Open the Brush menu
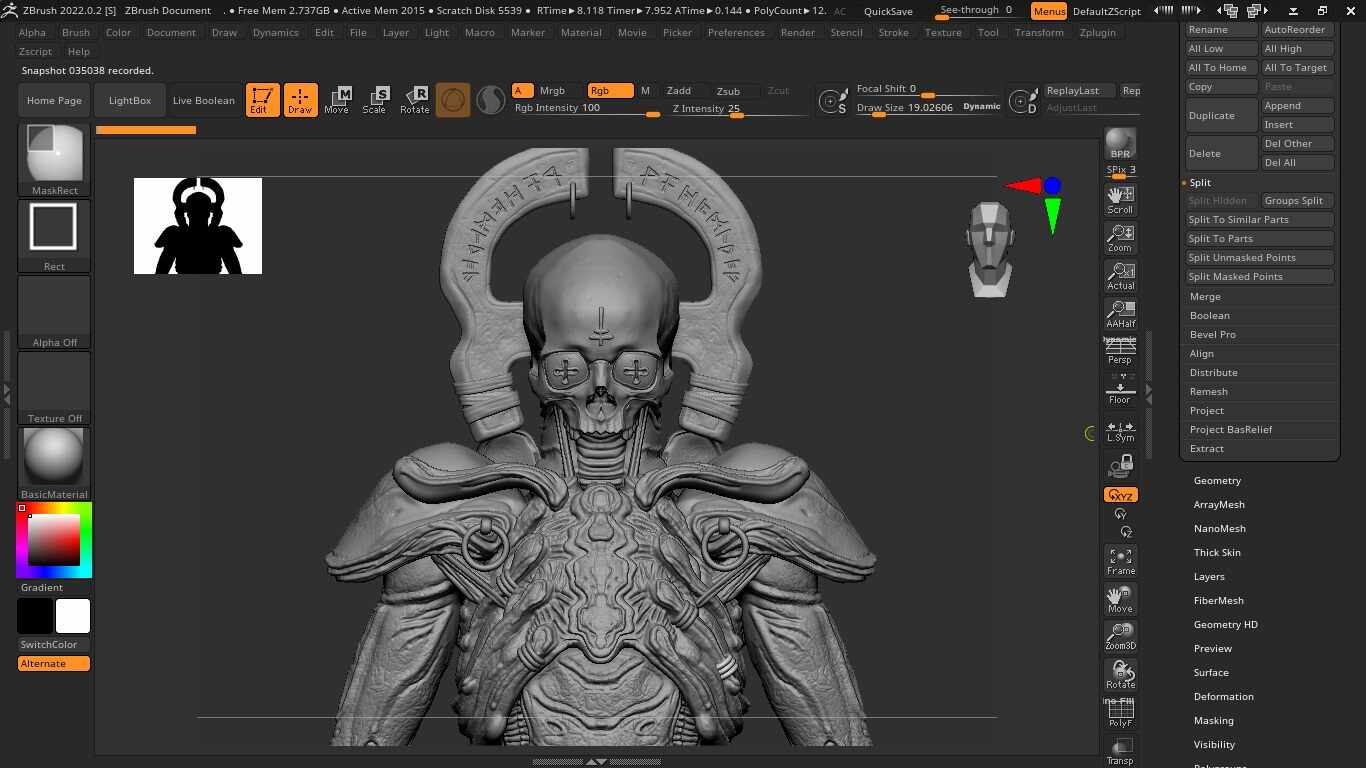Screen dimensions: 1366x768 75,32
